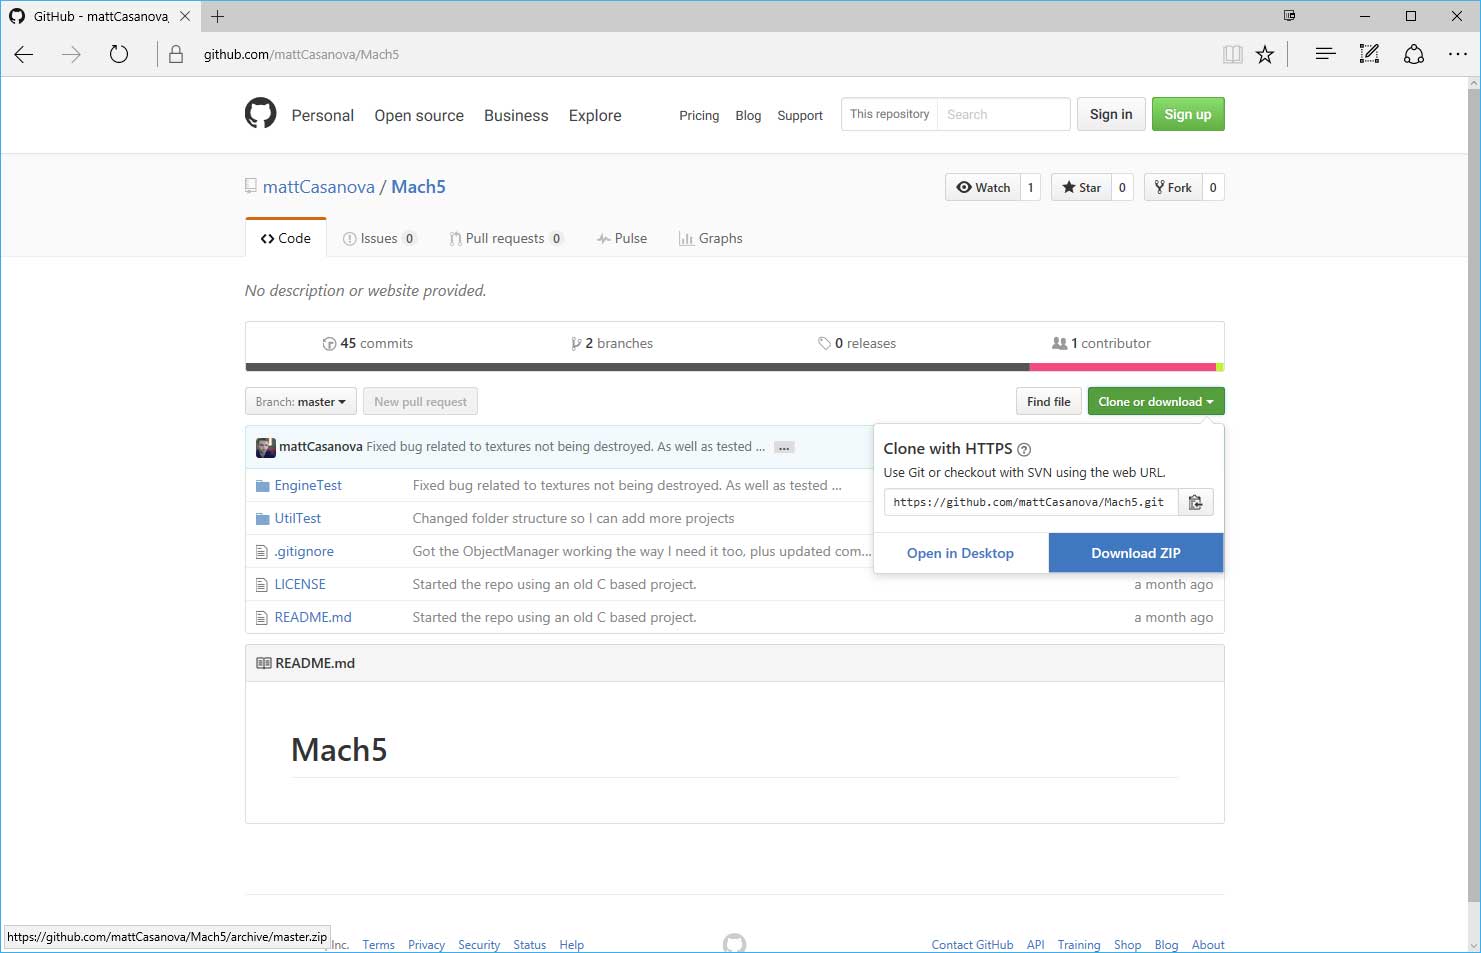This screenshot has height=953, width=1481.
Task: Toggle the Clone or download dropdown
Action: click(1155, 402)
